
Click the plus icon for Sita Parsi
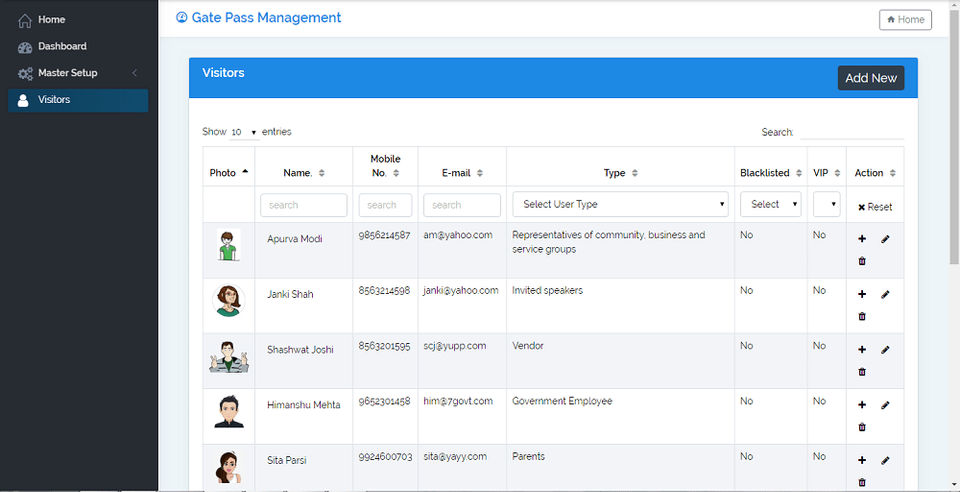pyautogui.click(x=862, y=460)
